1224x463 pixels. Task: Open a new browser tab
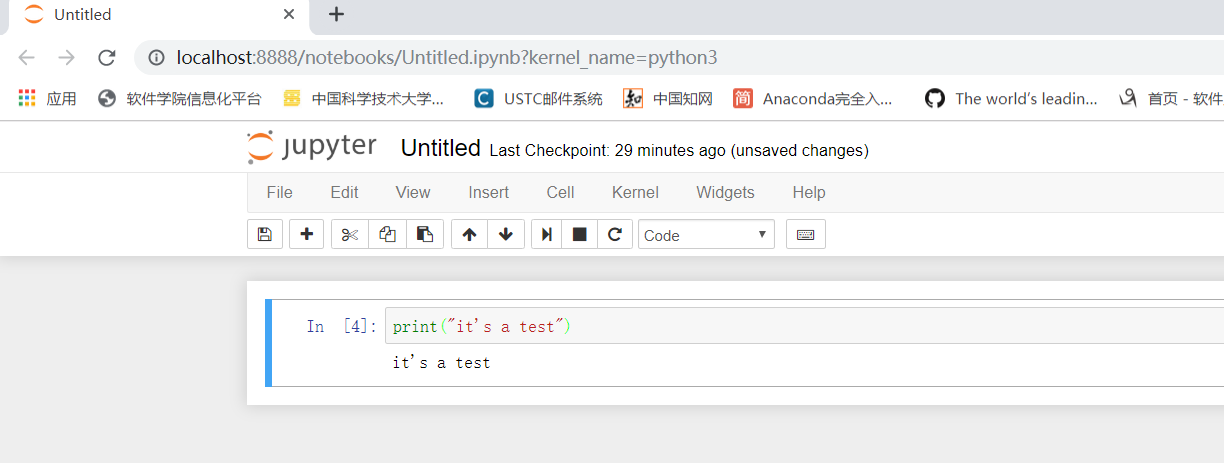pyautogui.click(x=336, y=14)
